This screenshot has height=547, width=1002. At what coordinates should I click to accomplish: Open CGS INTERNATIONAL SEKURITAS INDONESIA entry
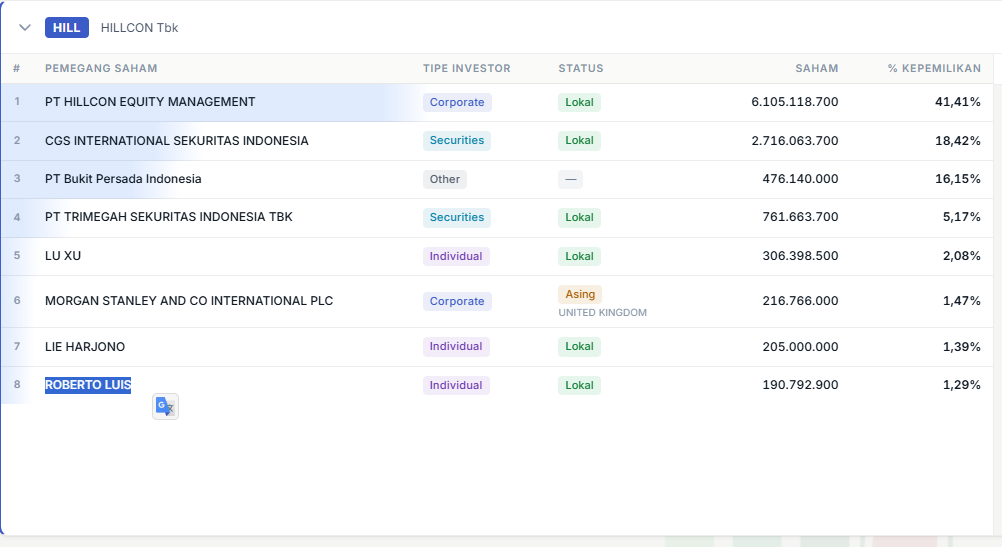[x=177, y=141]
